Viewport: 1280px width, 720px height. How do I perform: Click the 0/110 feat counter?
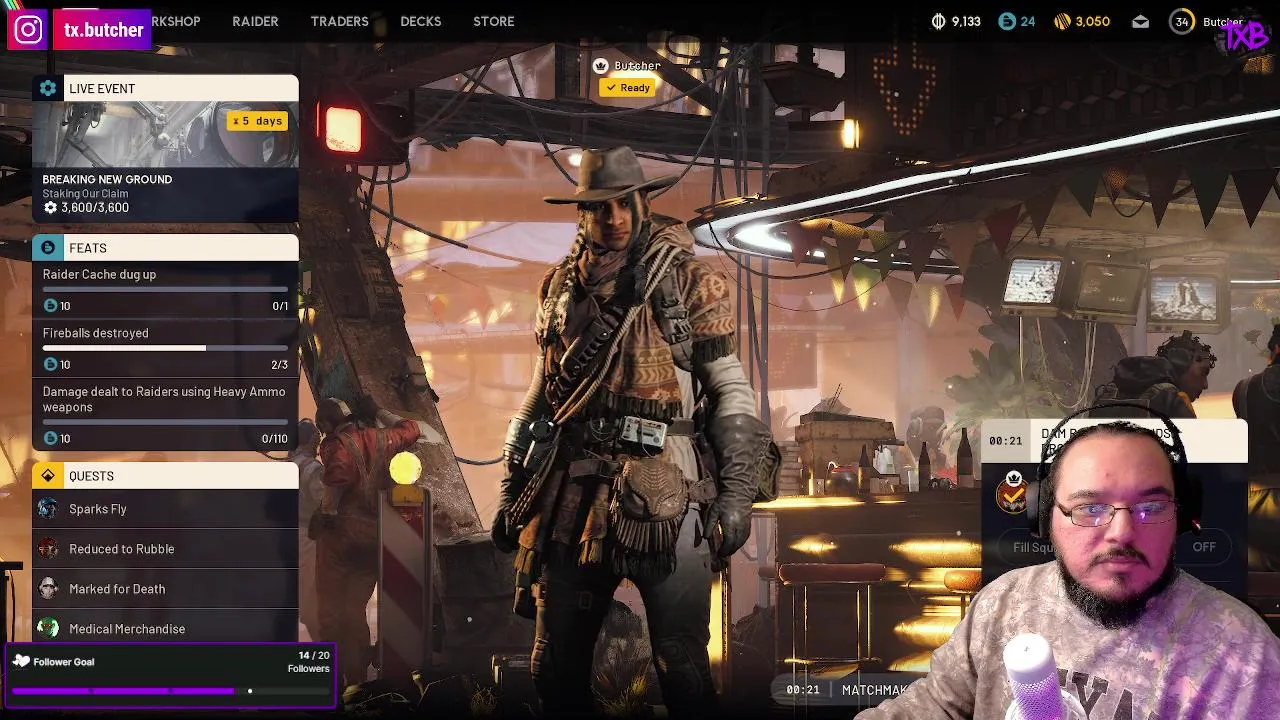tap(274, 439)
